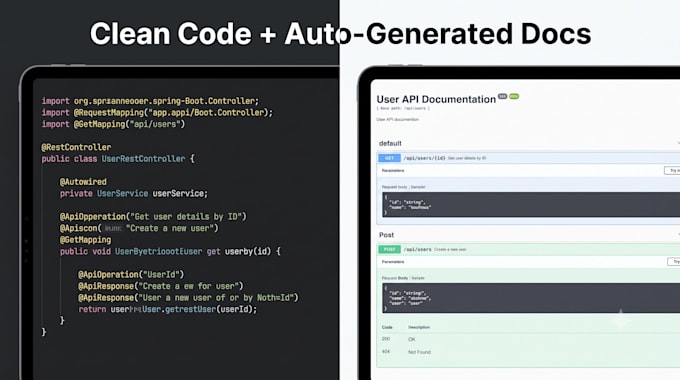Screen dimensions: 680x380
Task: Select the 404 Not Found response row
Action: tap(529, 352)
